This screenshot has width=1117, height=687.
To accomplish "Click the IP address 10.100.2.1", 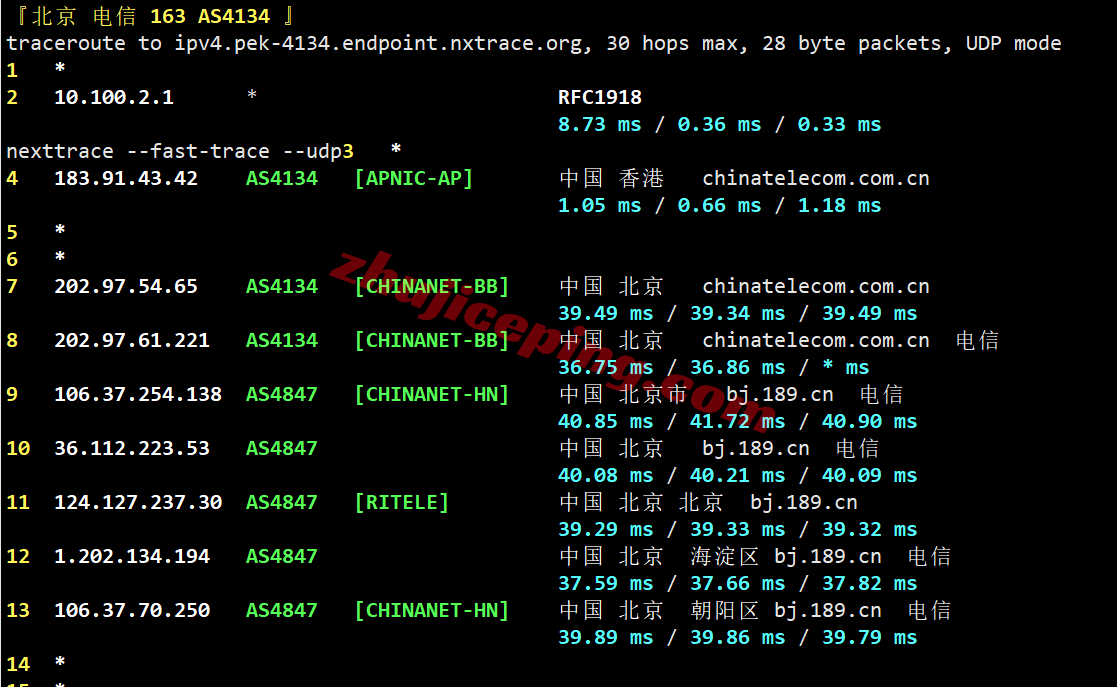I will pyautogui.click(x=114, y=98).
